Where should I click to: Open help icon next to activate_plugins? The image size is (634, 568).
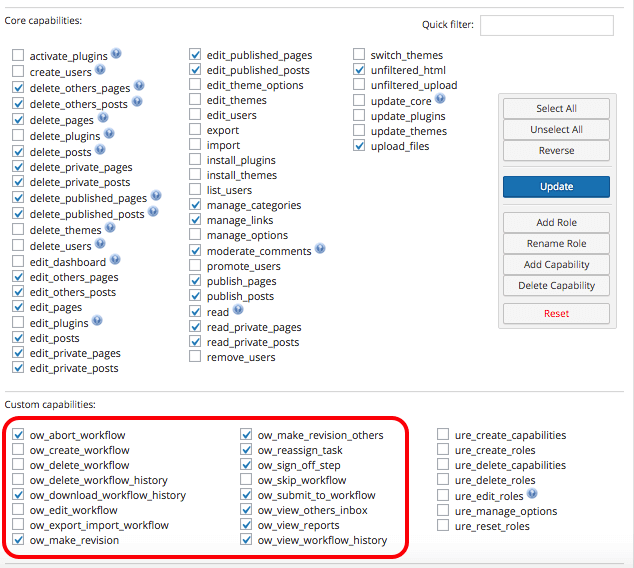point(116,53)
